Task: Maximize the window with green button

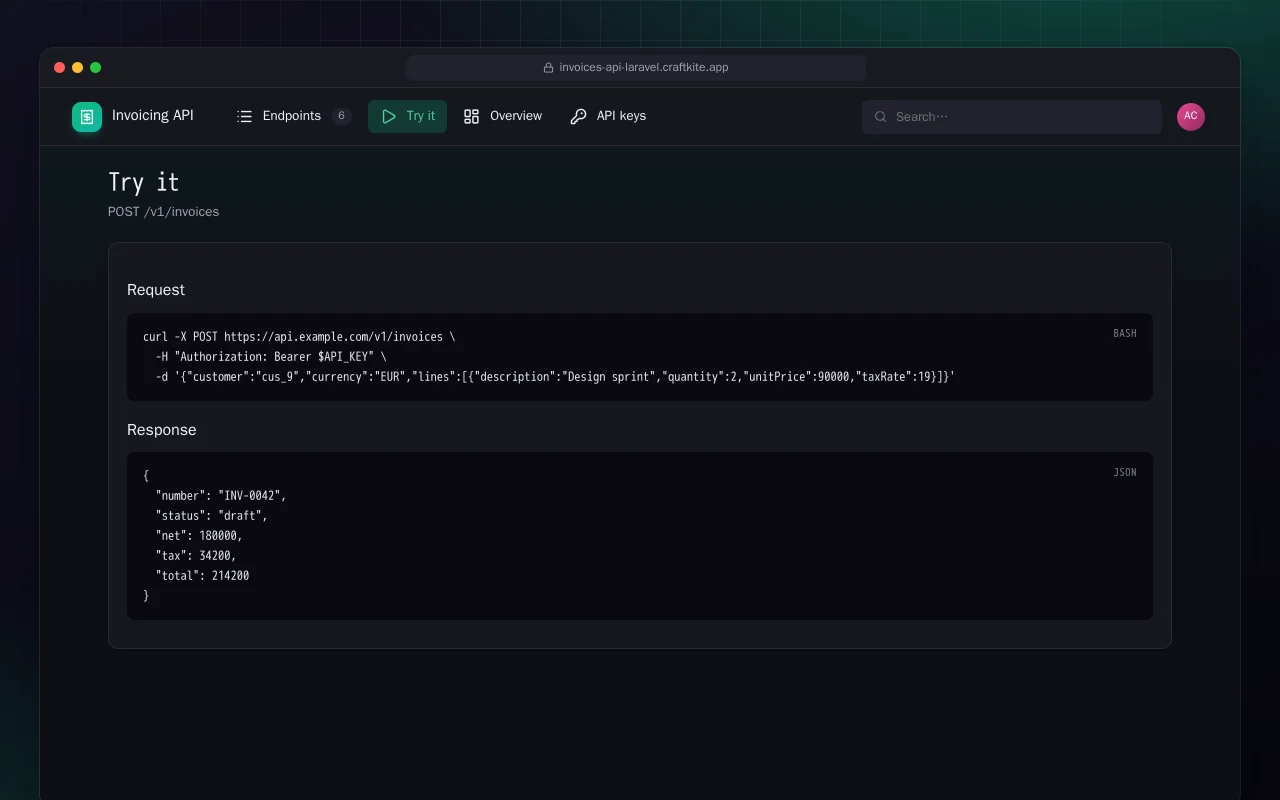Action: [x=95, y=68]
